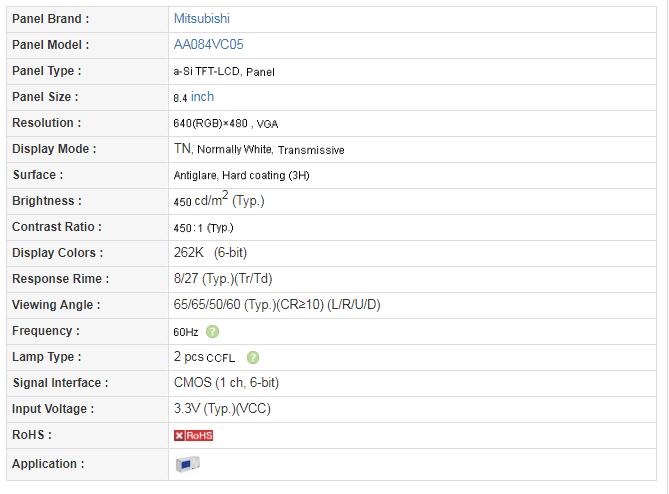Click the help icon next to CCFL
This screenshot has height=494, width=669.
[253, 357]
